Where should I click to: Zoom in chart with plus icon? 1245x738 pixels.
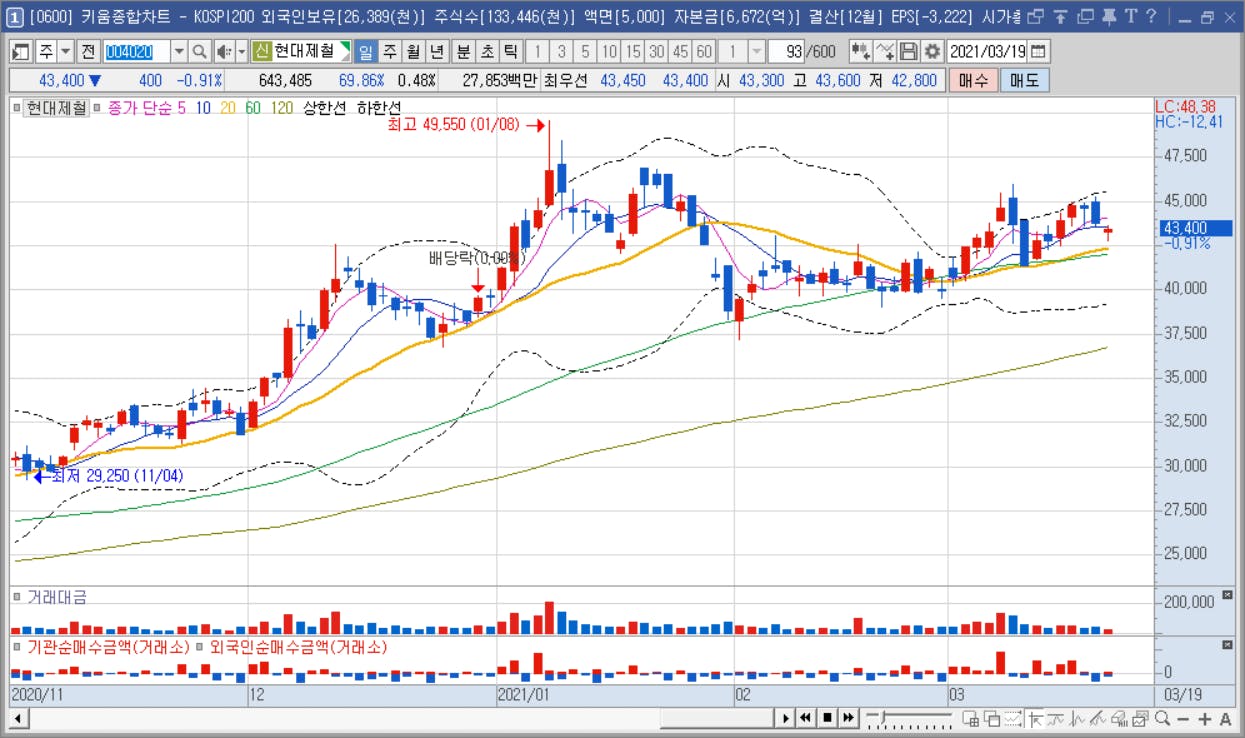1205,718
